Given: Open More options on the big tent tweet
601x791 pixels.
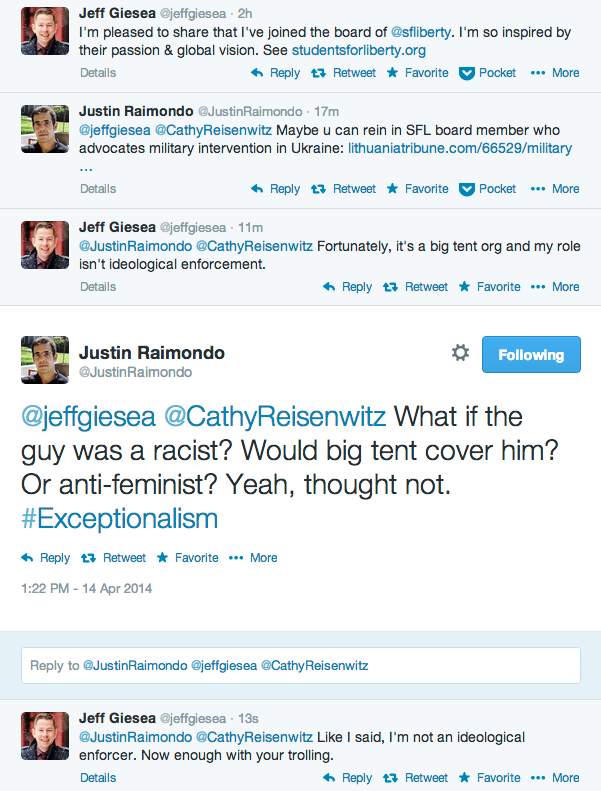Looking at the screenshot, I should (555, 287).
